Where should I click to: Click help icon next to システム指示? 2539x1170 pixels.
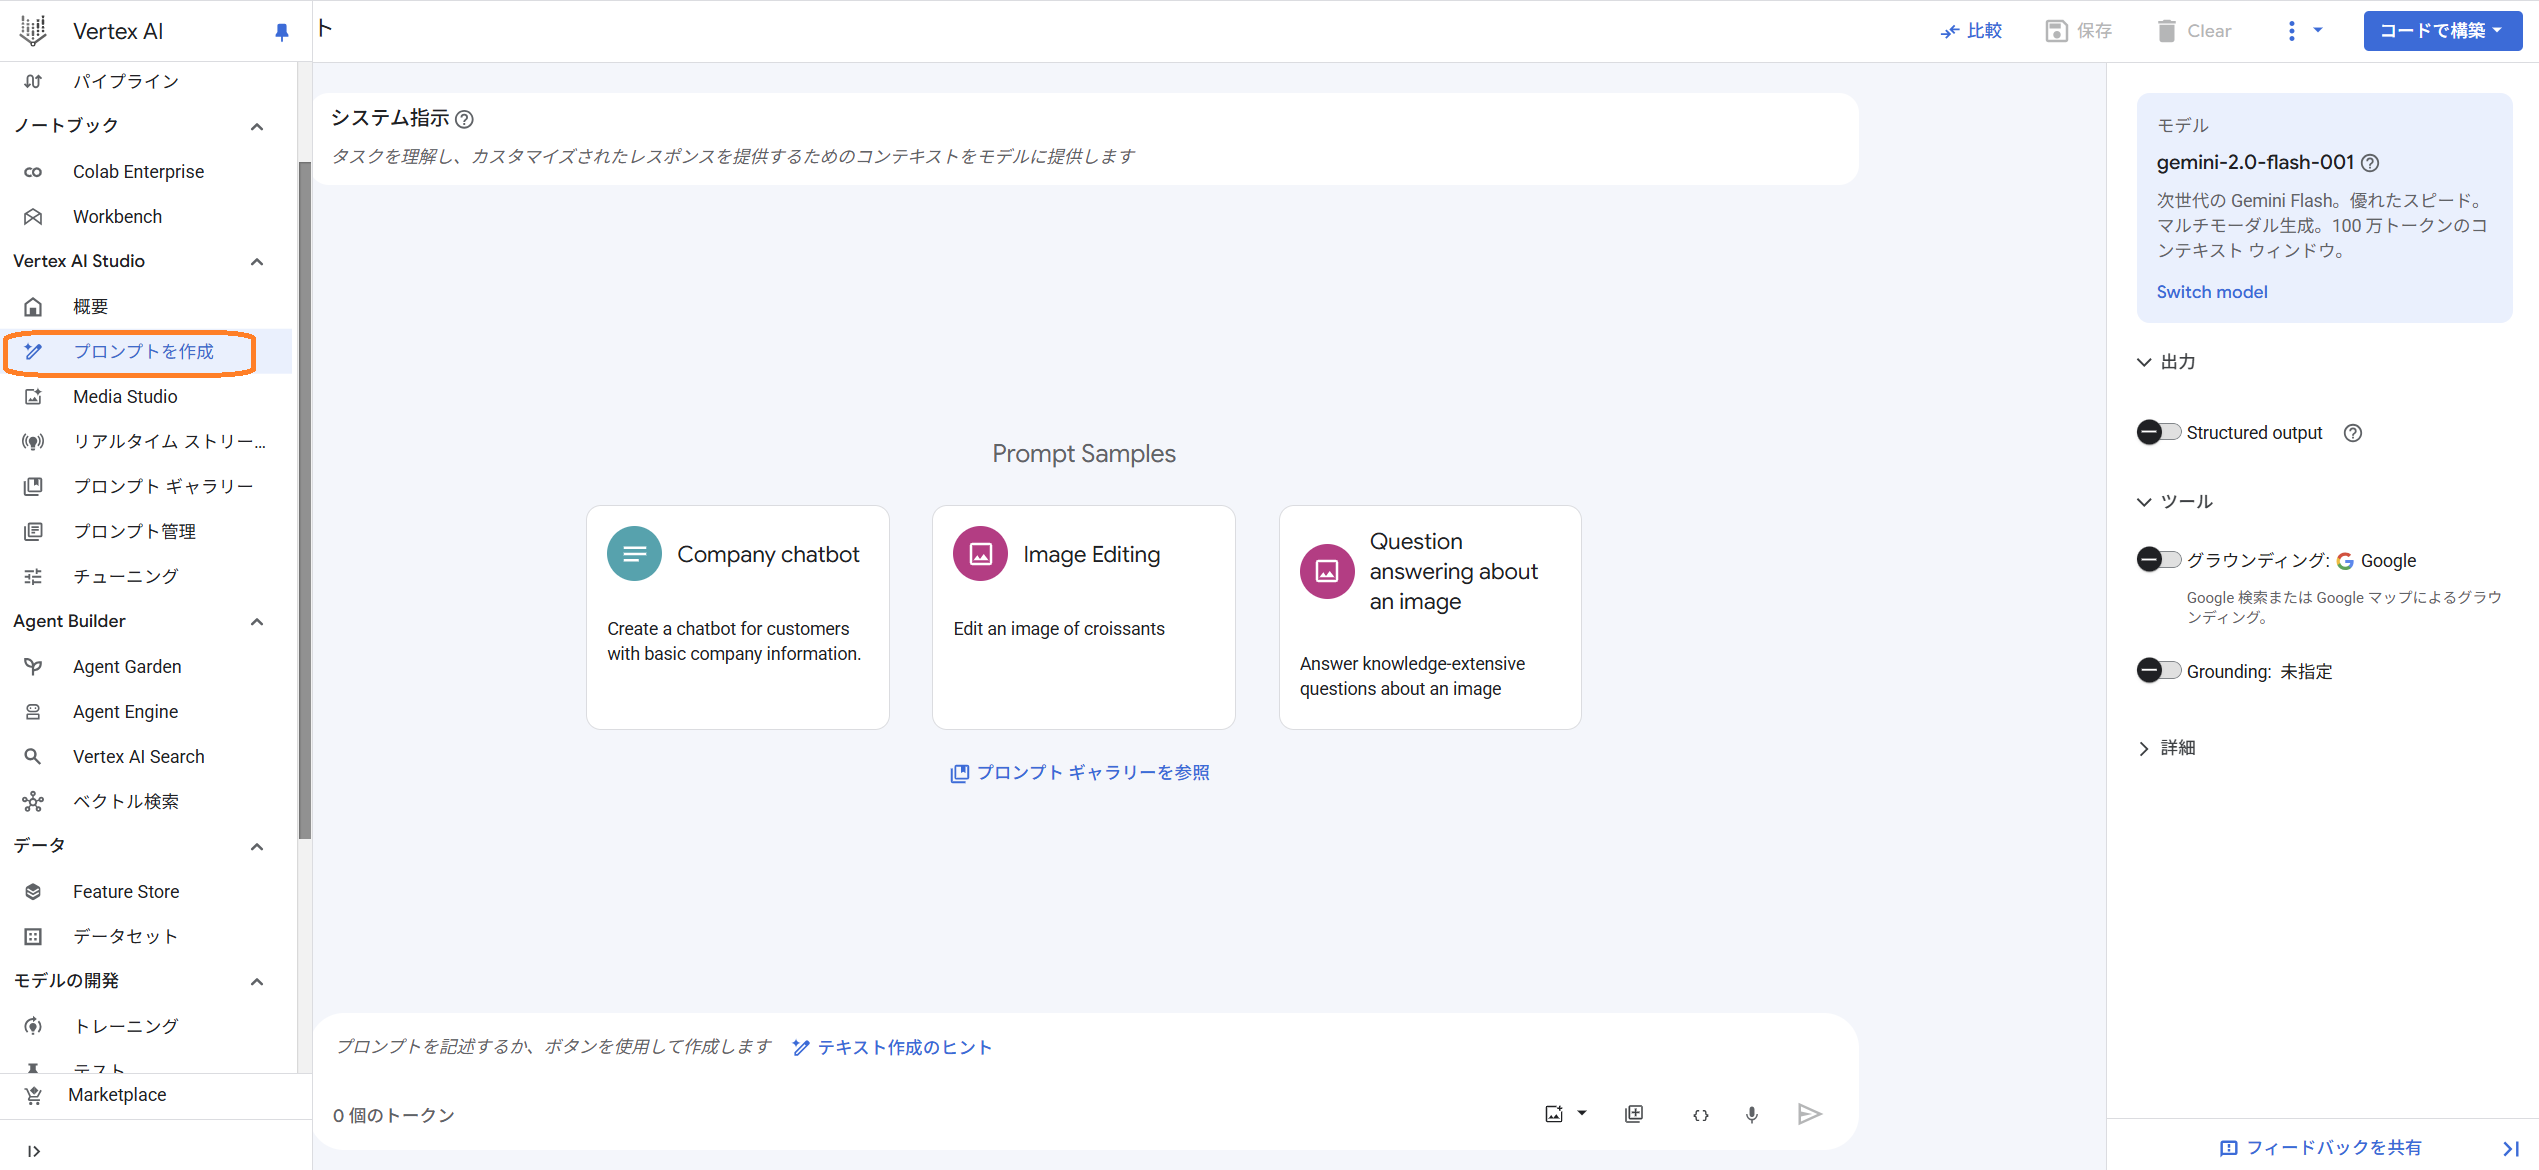(x=464, y=119)
